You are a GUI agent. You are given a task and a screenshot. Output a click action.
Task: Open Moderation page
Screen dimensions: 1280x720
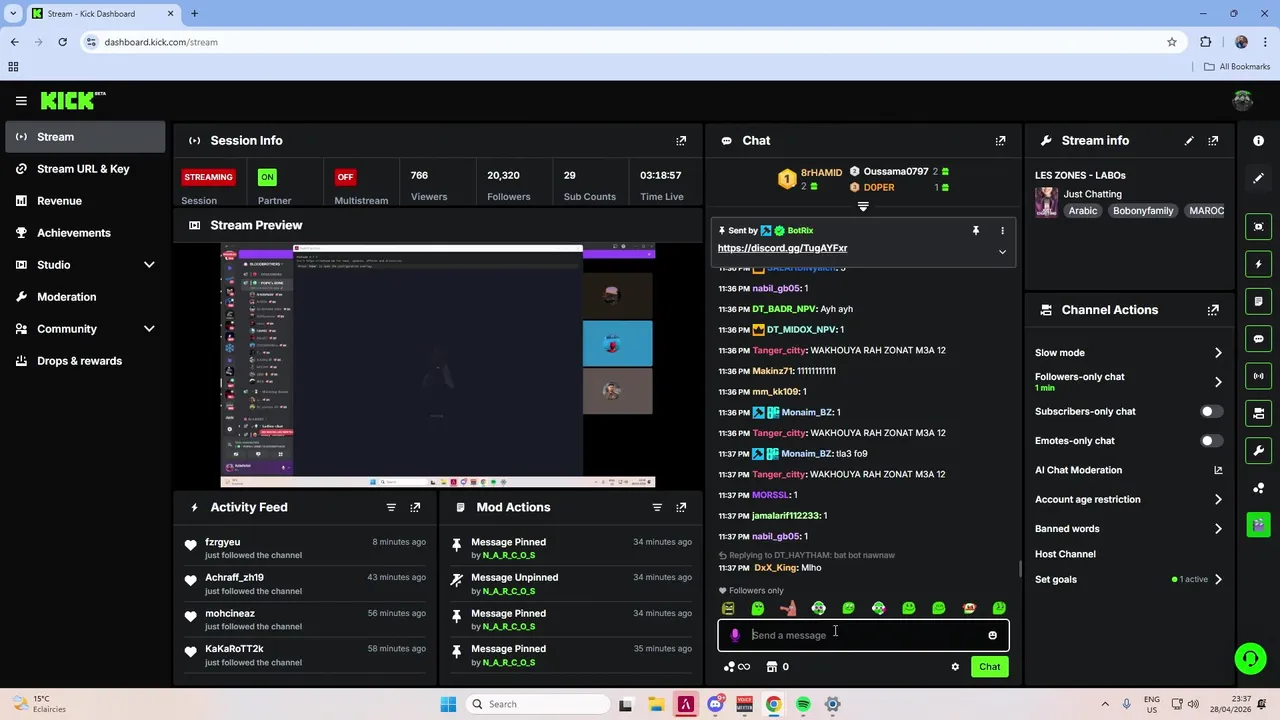pyautogui.click(x=85, y=297)
